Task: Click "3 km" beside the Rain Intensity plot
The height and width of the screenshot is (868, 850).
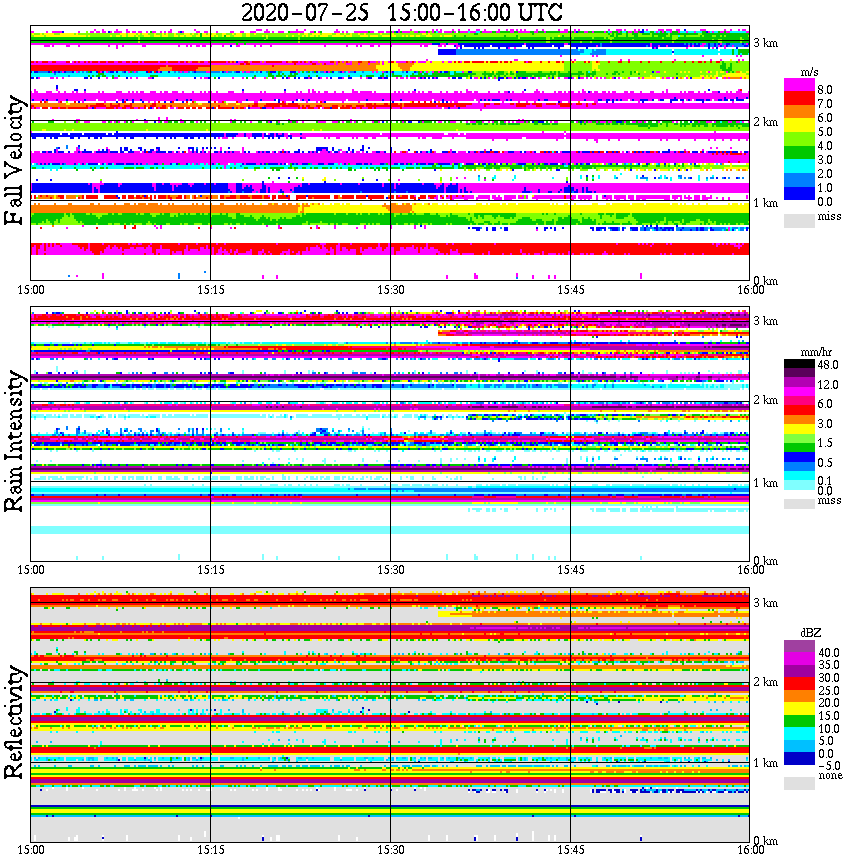Action: 765,321
